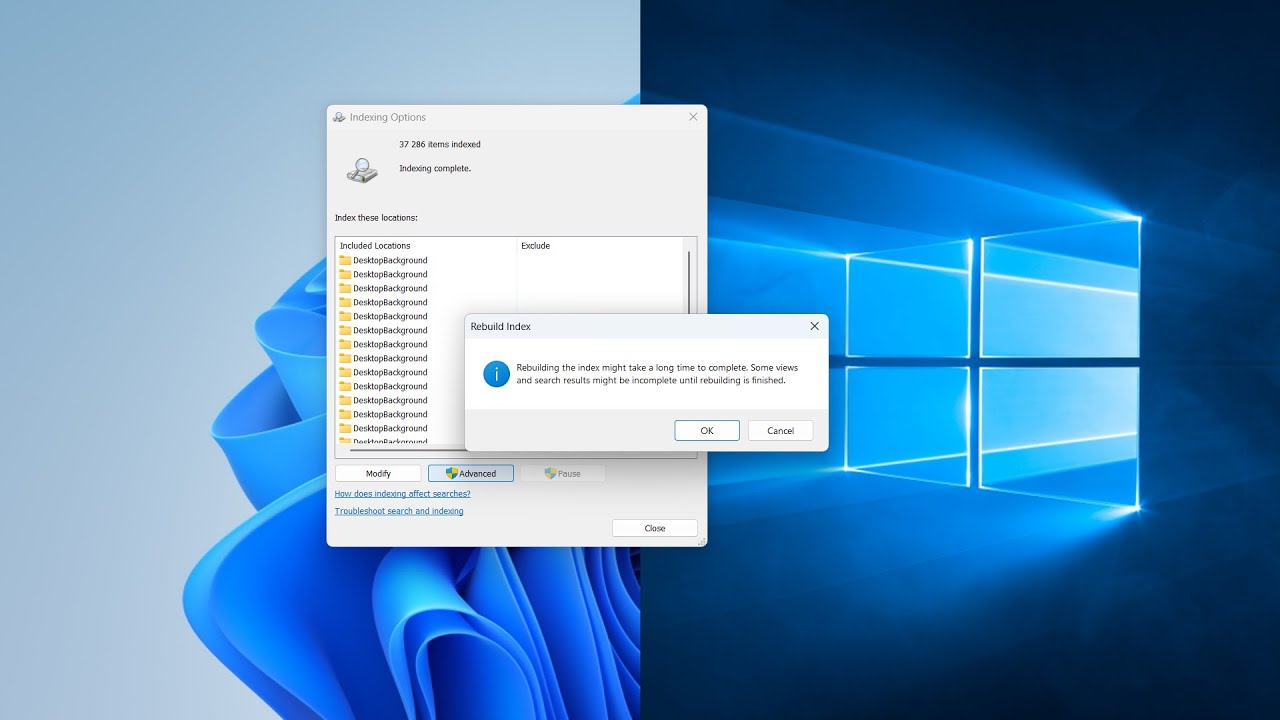Click the shield icon on Pause button
The width and height of the screenshot is (1280, 720).
pyautogui.click(x=550, y=473)
